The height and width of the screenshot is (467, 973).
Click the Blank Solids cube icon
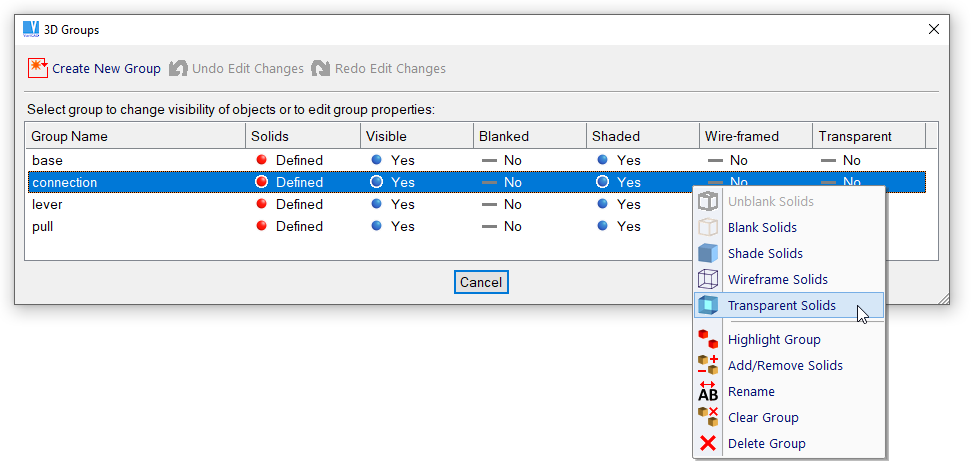coord(708,228)
